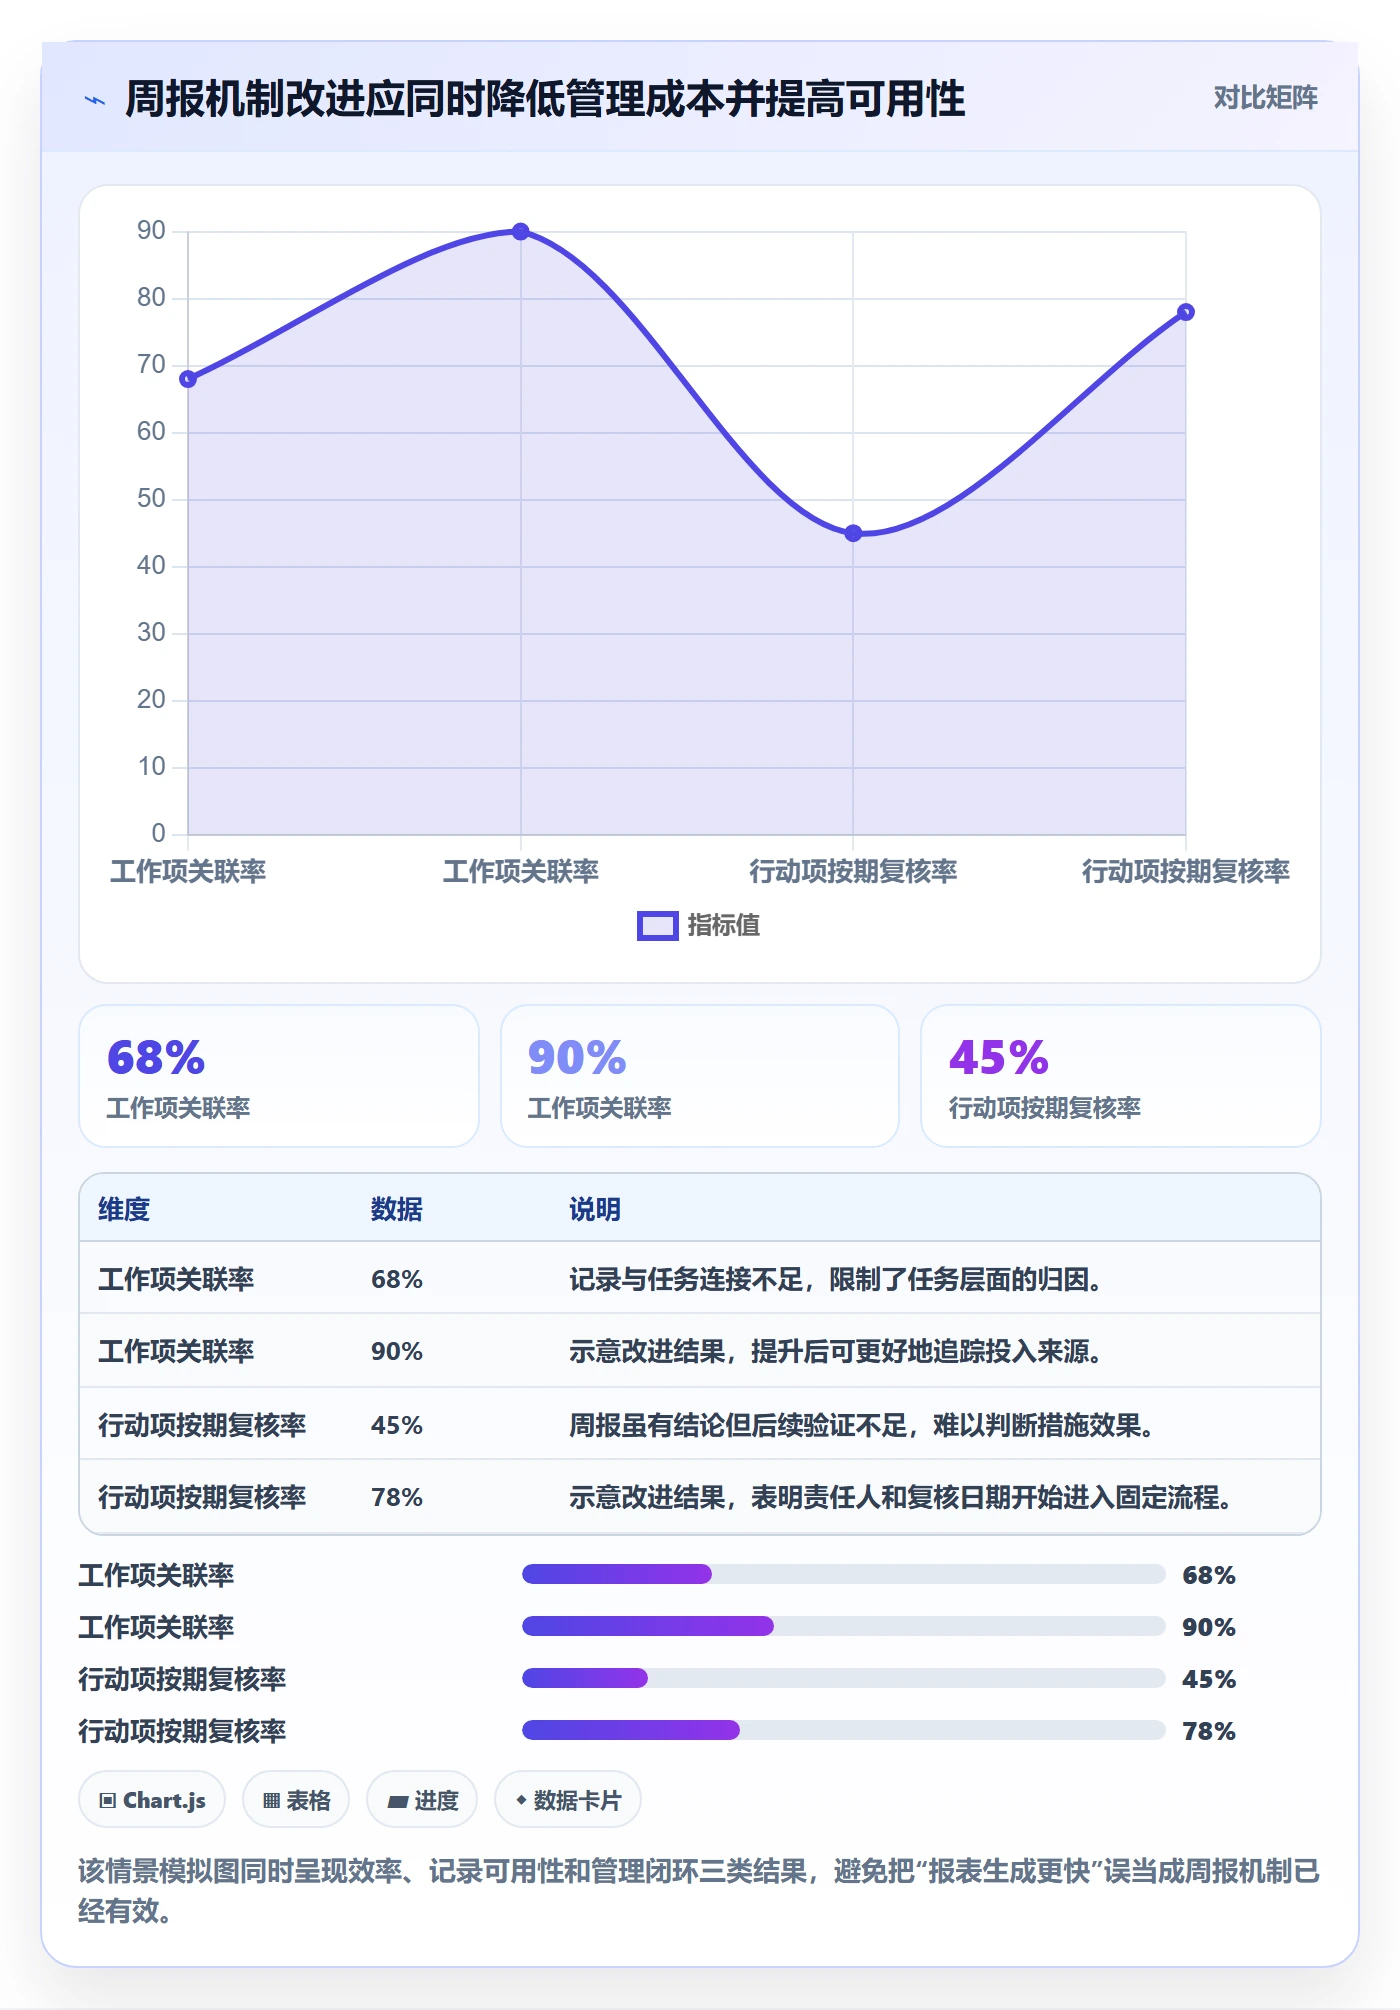Click the 指标值 legend color box
The image size is (1400, 2010).
pos(658,926)
